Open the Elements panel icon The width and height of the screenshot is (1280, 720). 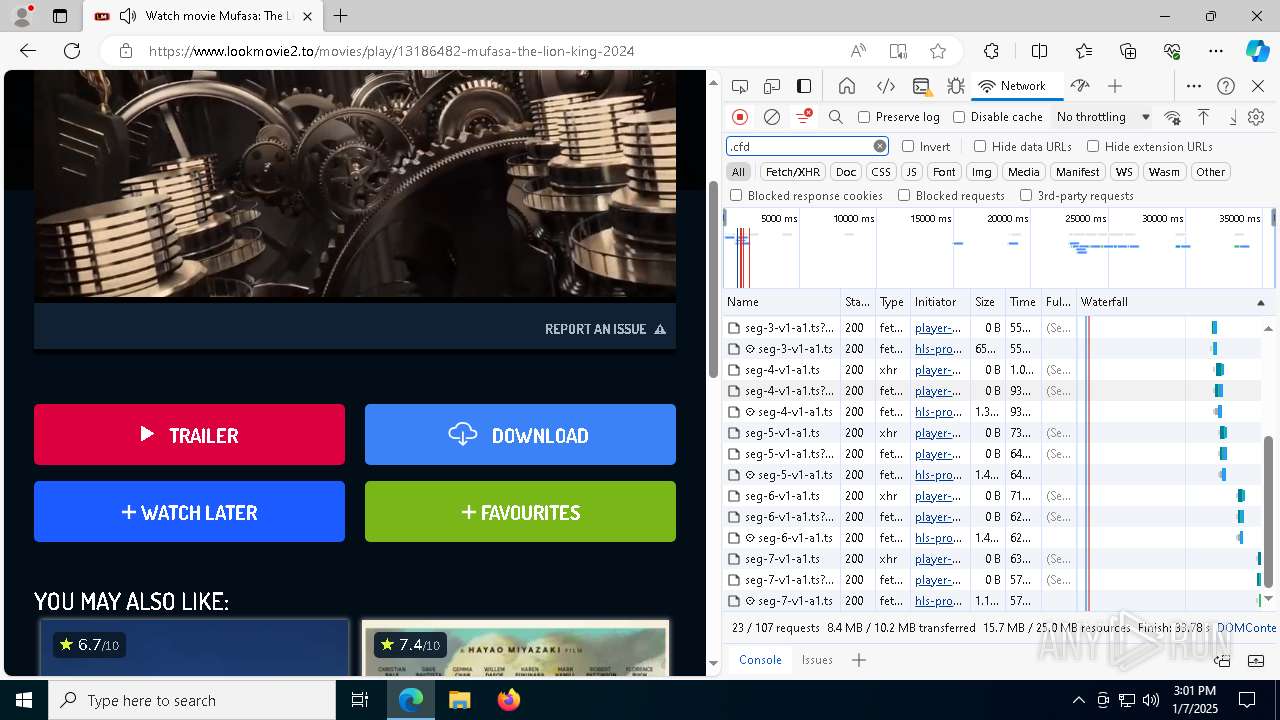click(x=885, y=86)
